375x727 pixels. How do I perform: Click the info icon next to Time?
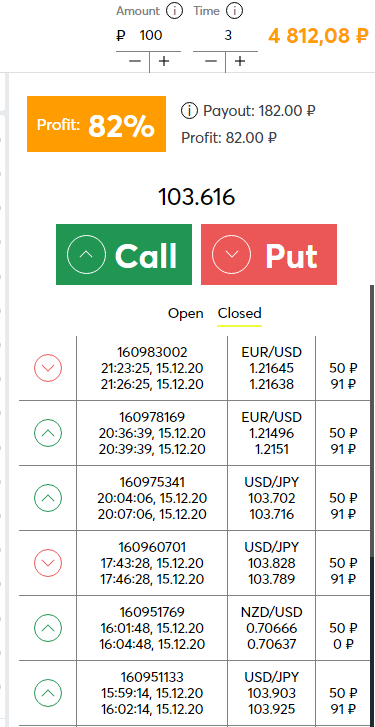tap(235, 11)
